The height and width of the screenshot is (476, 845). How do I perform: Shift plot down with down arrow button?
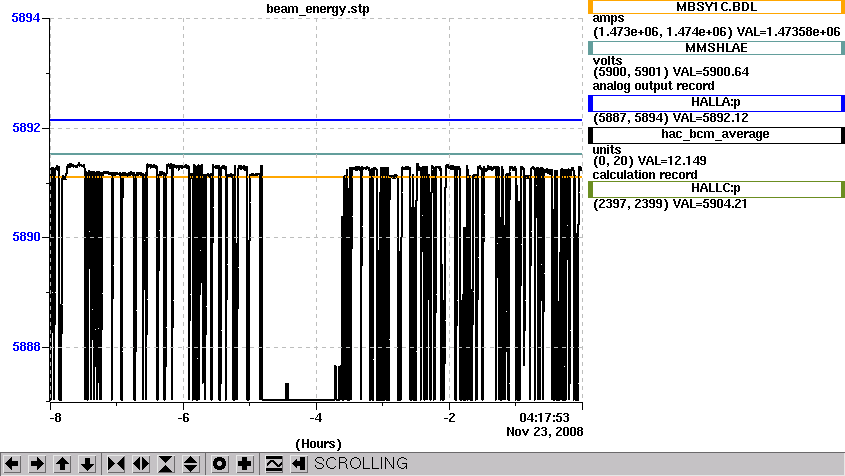click(87, 464)
